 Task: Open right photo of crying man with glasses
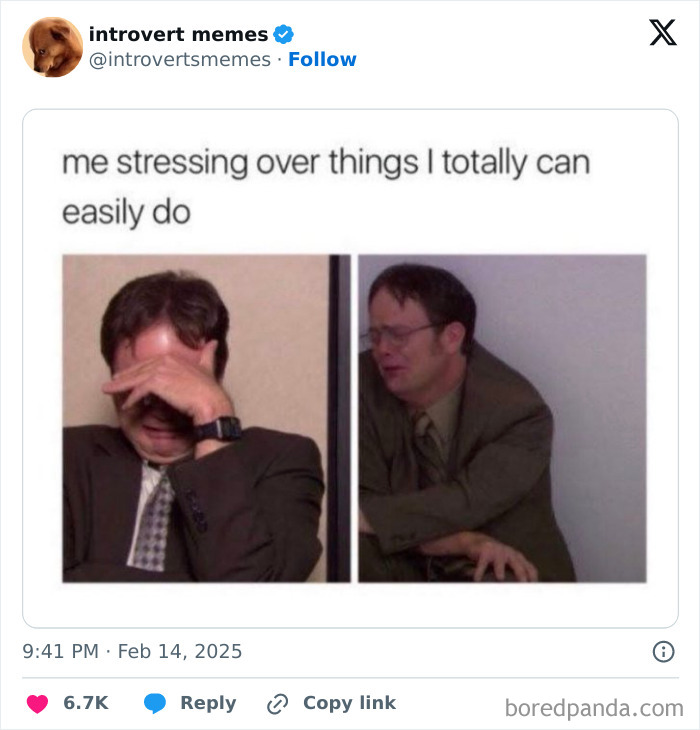502,418
